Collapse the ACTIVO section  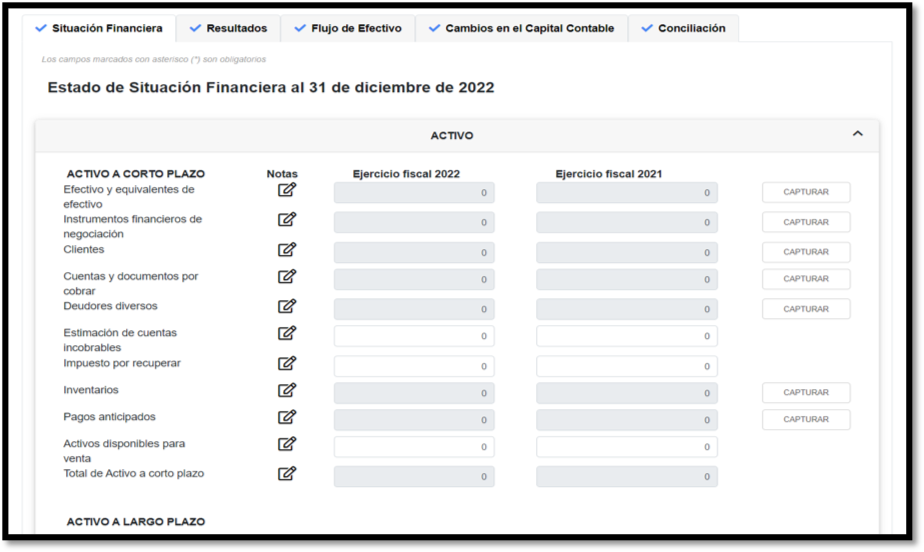(857, 134)
